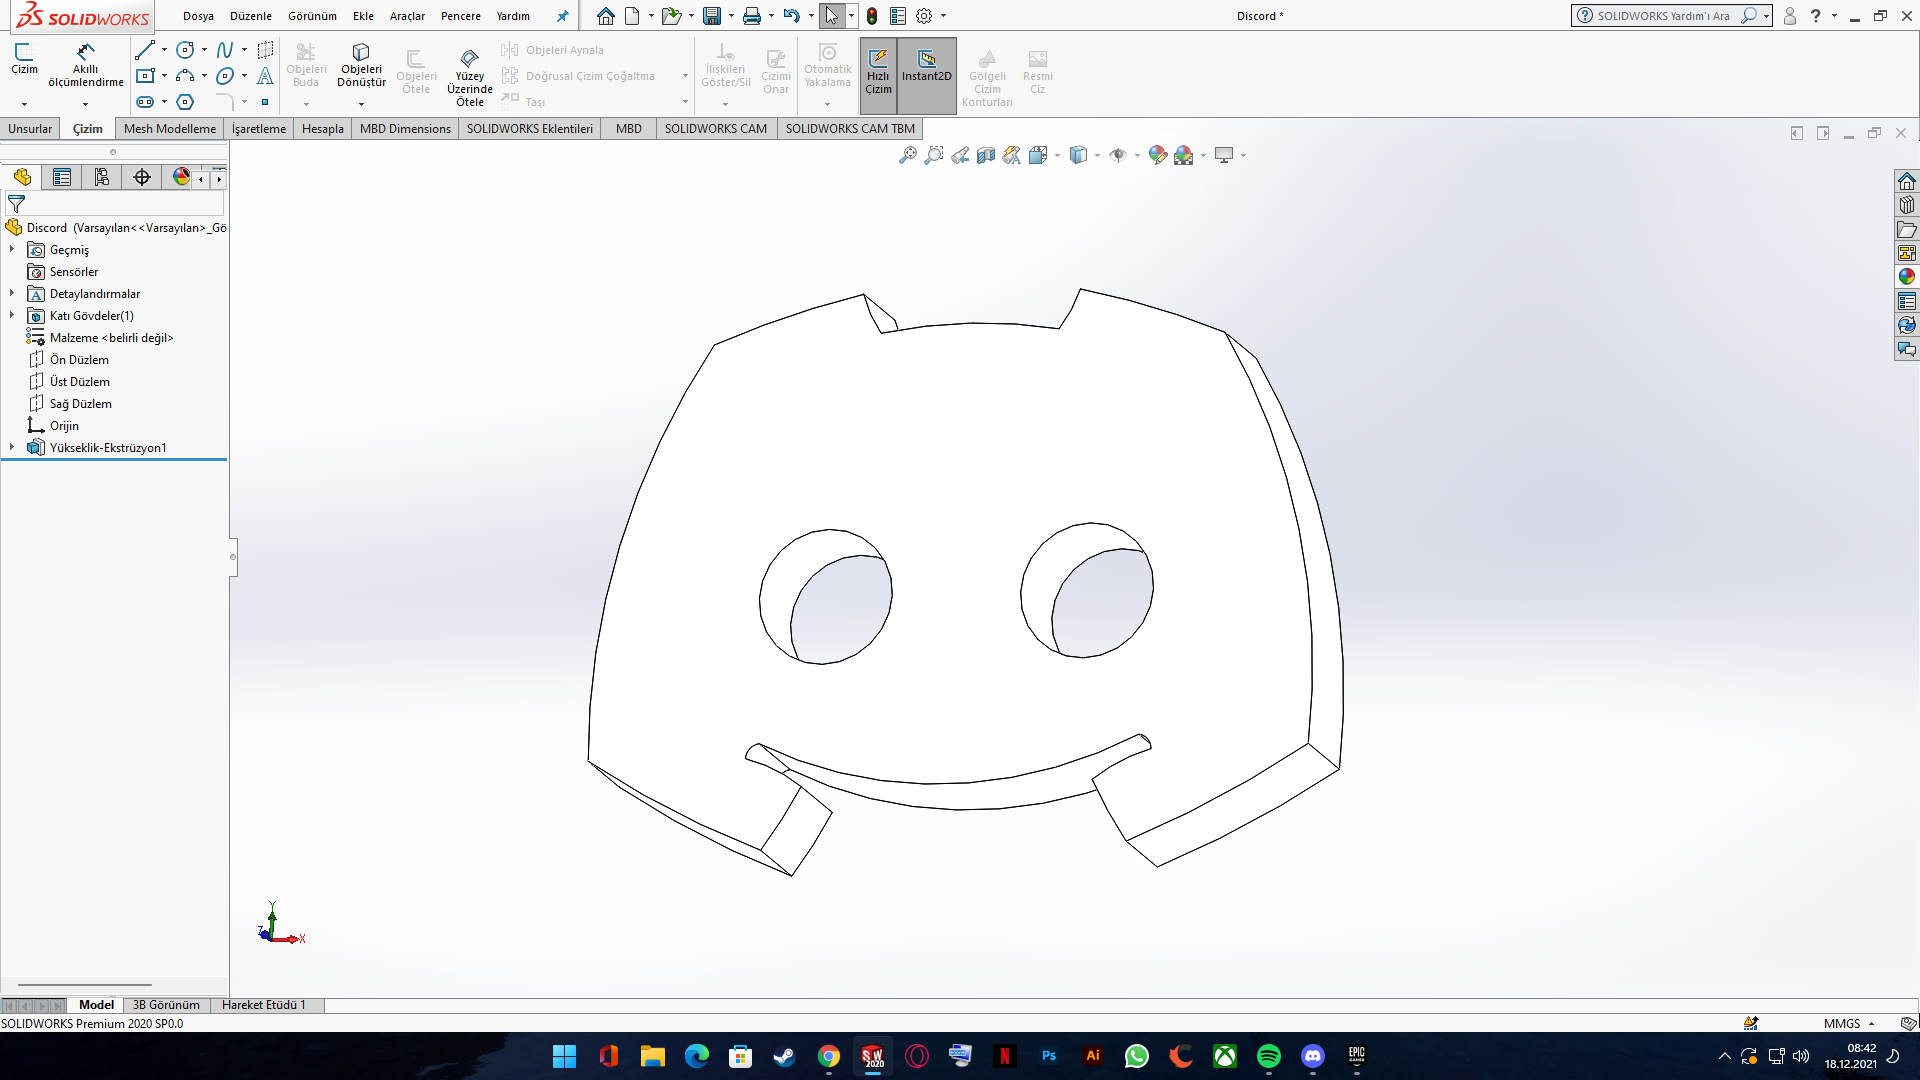
Task: Toggle the rebuild traffic light icon
Action: [872, 16]
